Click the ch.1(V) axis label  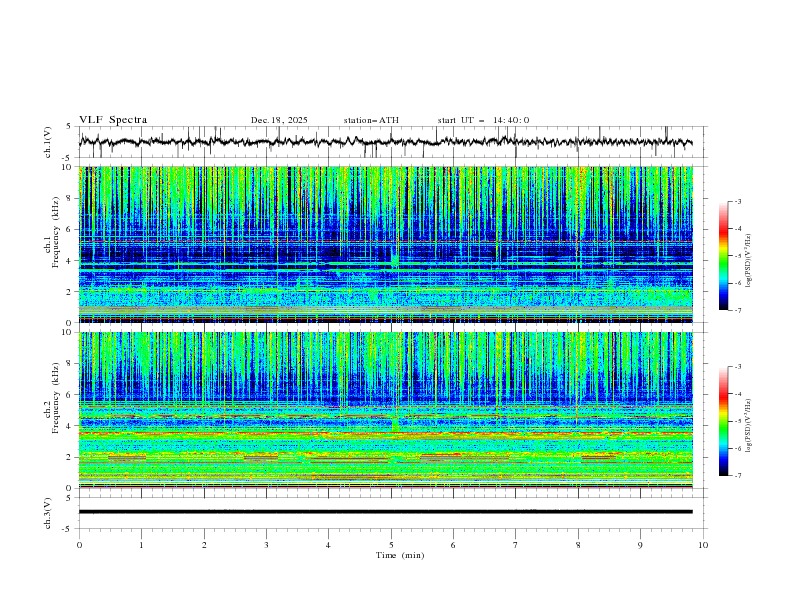(47, 142)
